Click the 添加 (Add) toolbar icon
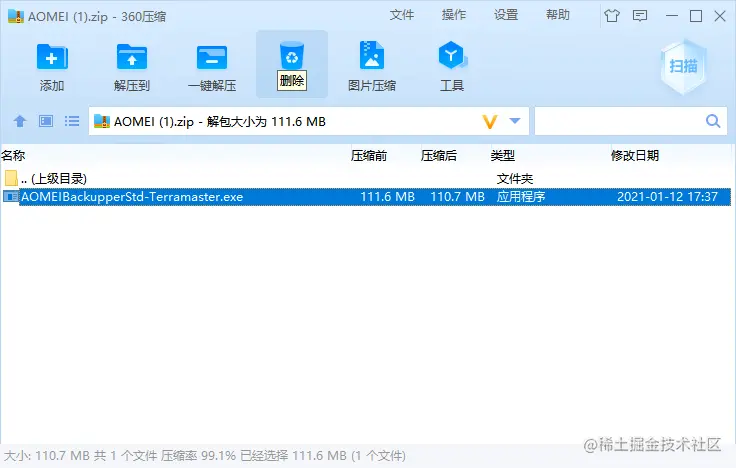The height and width of the screenshot is (468, 736). (x=52, y=59)
